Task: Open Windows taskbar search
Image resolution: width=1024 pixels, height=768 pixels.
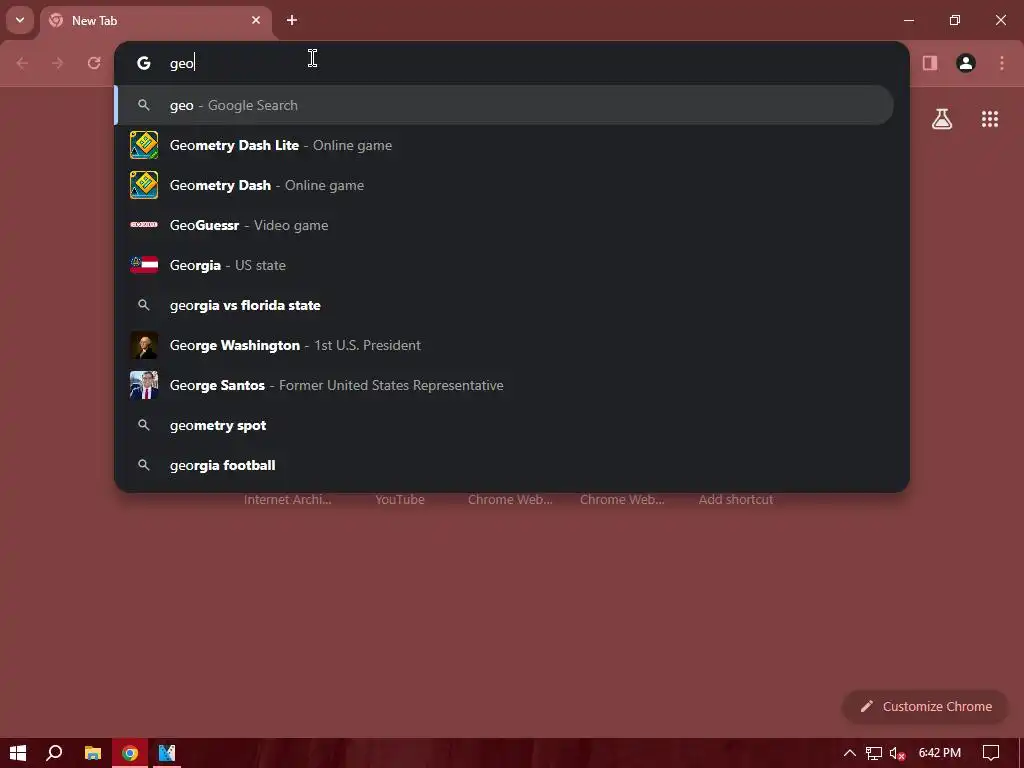Action: [54, 753]
